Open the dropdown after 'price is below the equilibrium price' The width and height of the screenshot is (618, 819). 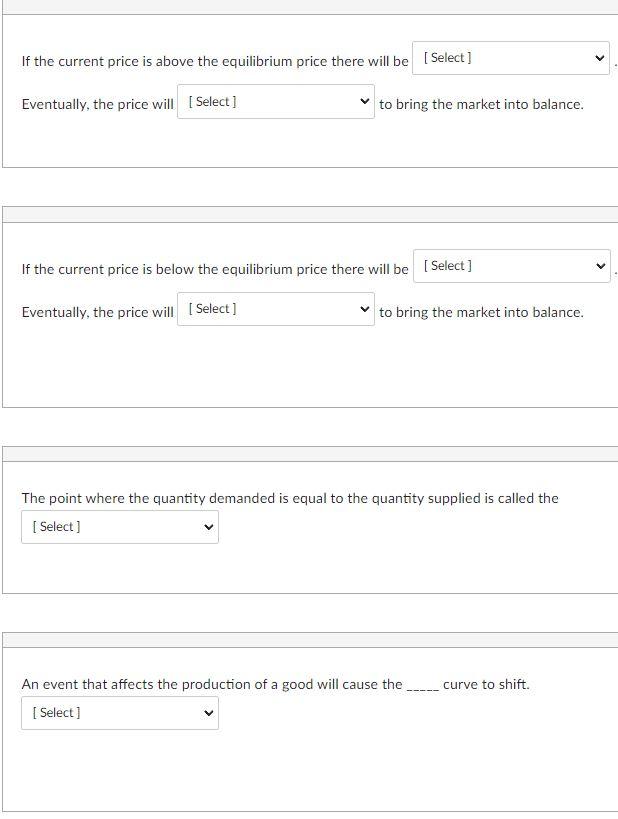click(510, 265)
